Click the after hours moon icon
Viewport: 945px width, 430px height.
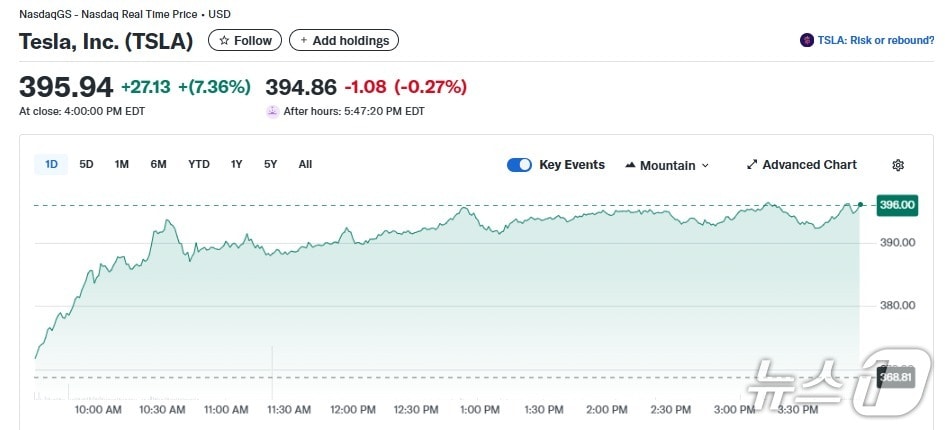pos(272,111)
